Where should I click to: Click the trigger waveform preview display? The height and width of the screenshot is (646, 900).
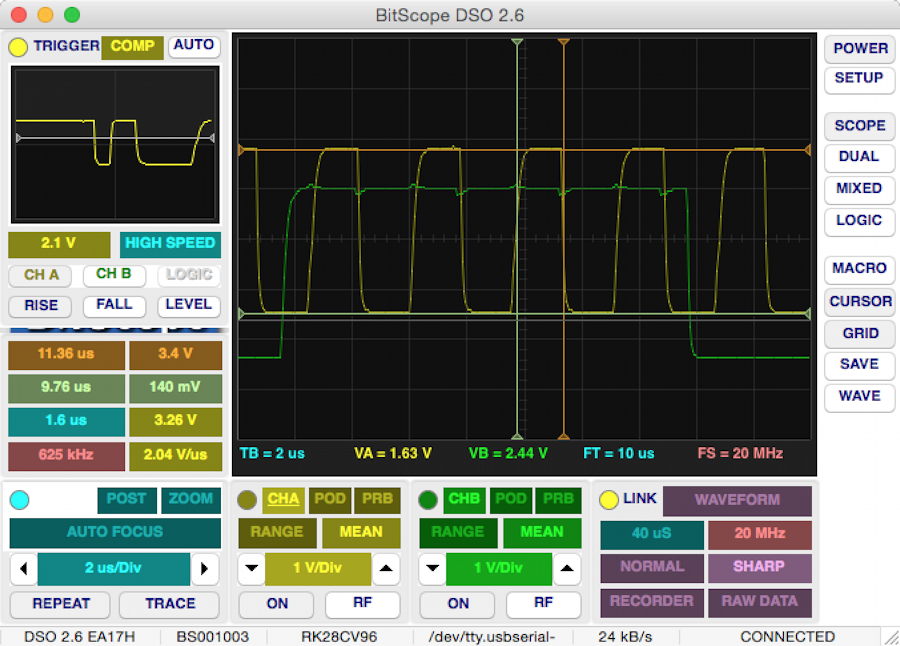click(x=115, y=144)
